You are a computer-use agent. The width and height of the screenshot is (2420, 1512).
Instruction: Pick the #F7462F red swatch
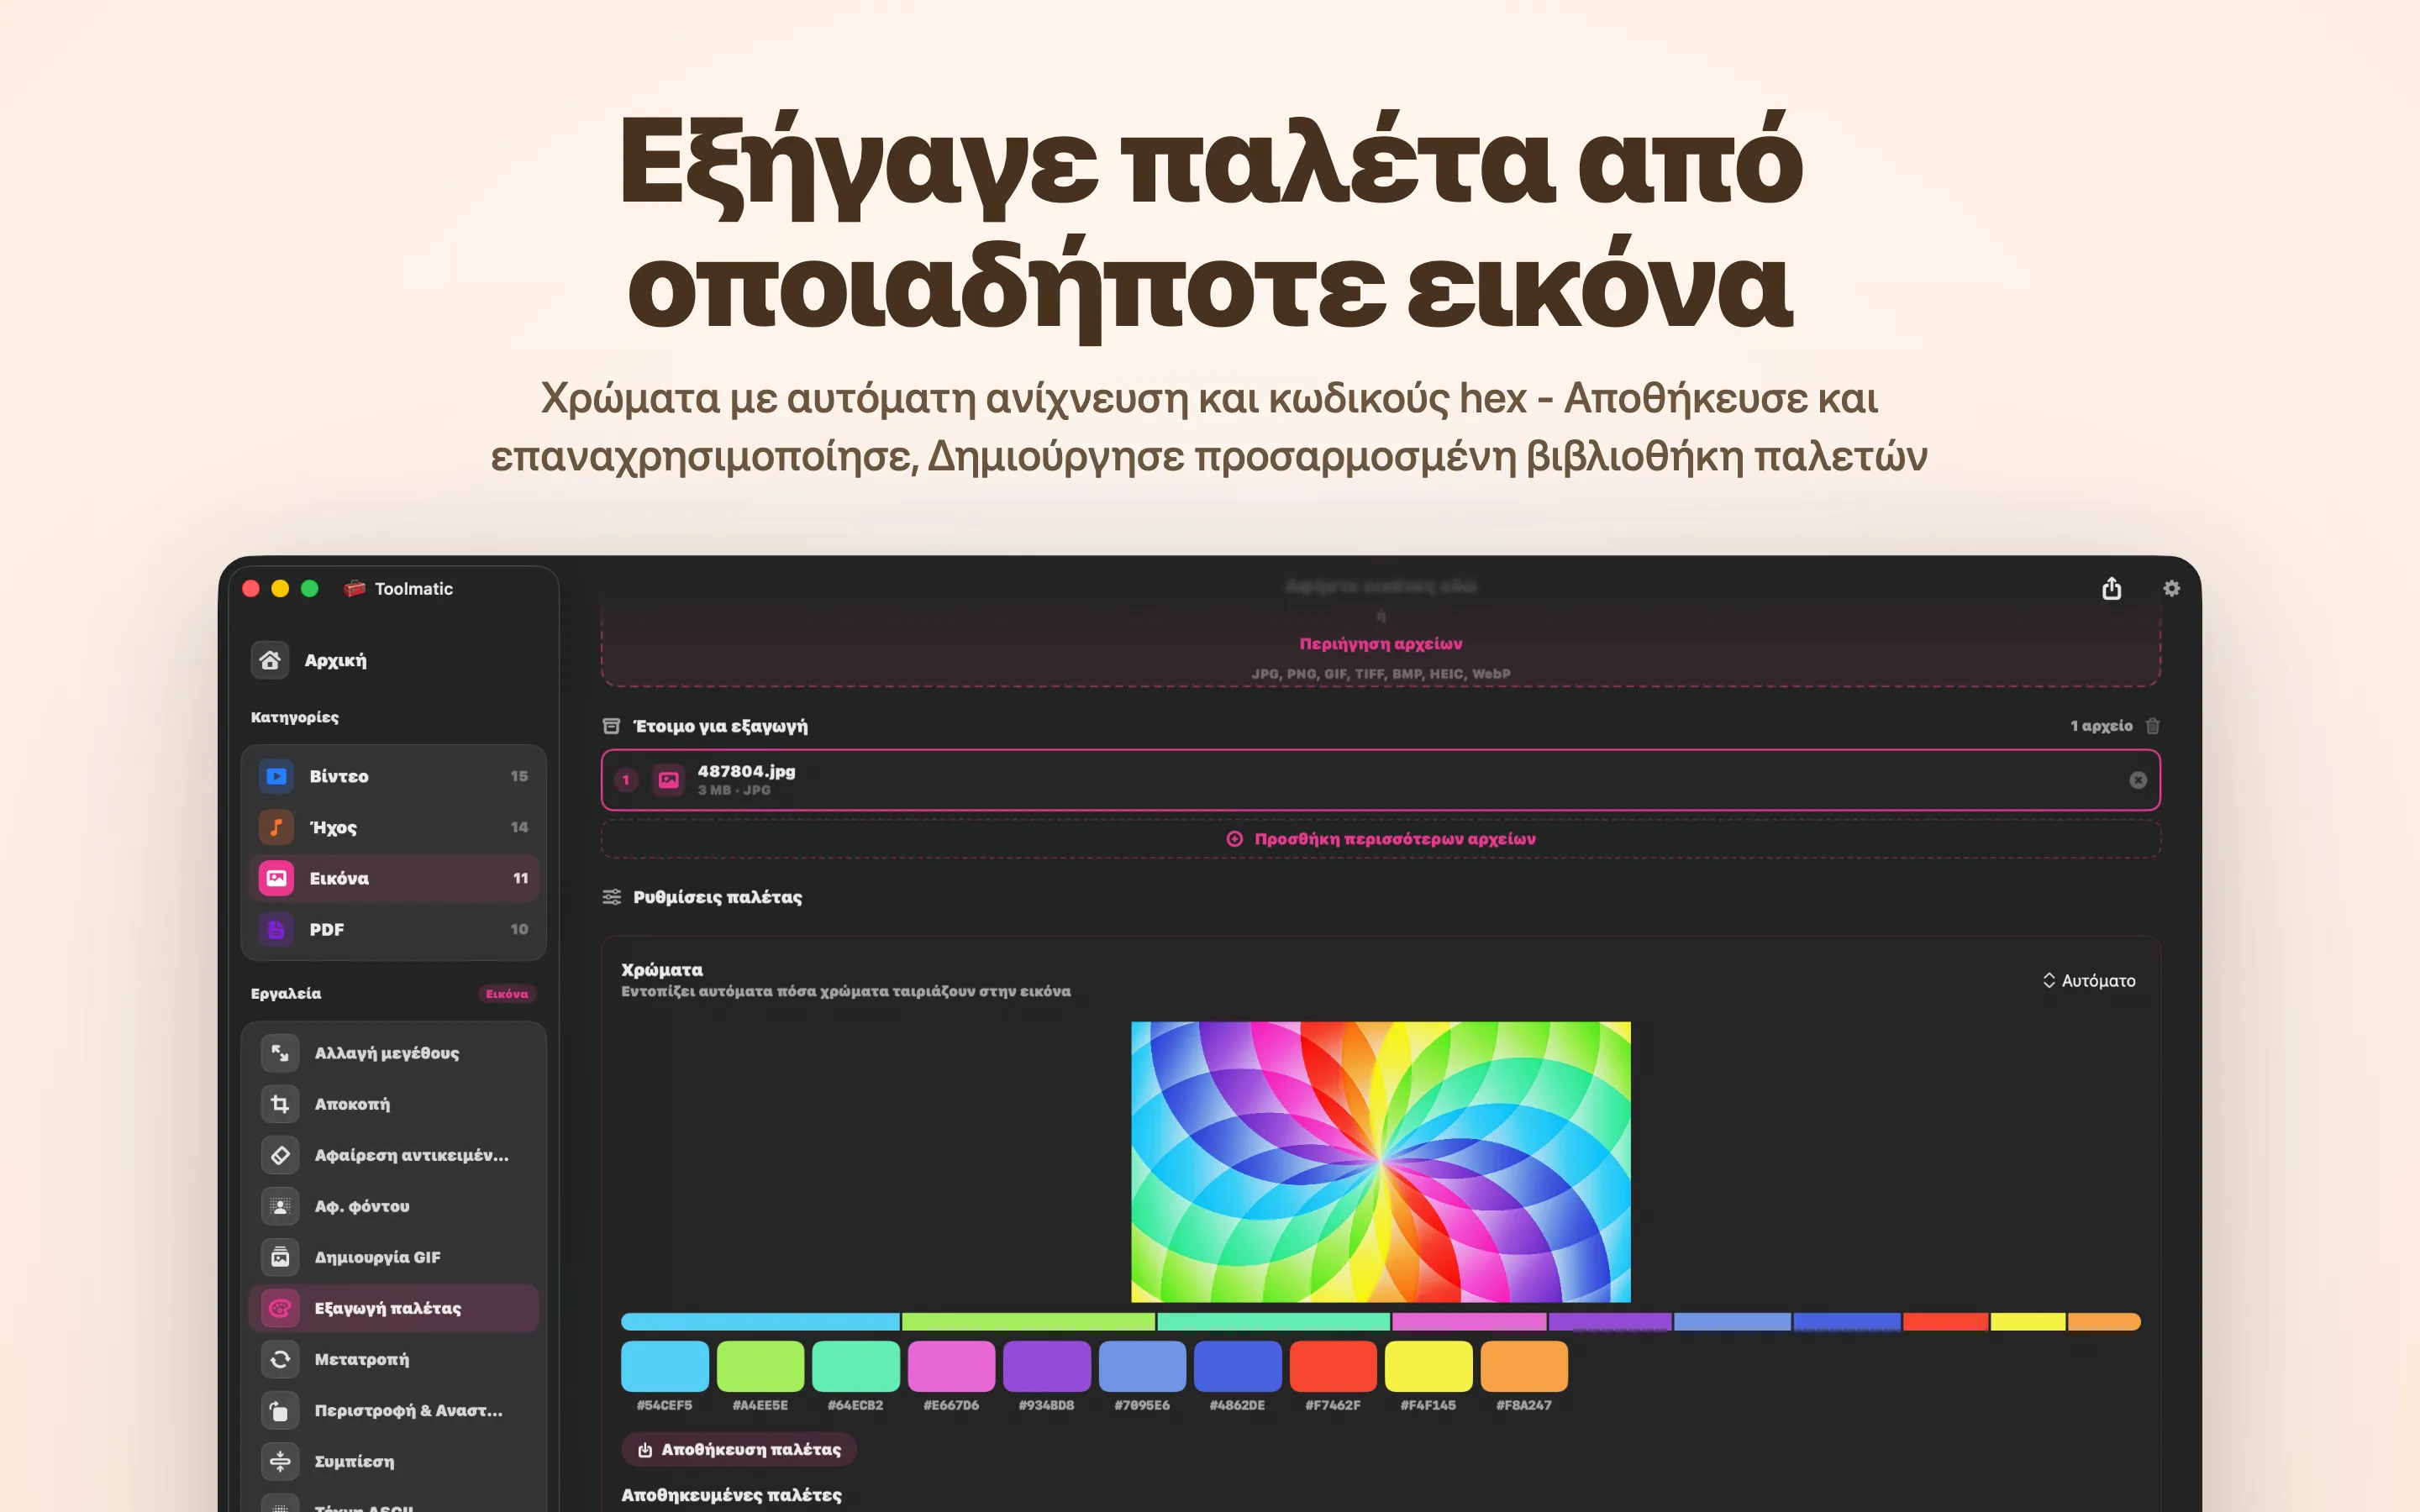coord(1333,1366)
